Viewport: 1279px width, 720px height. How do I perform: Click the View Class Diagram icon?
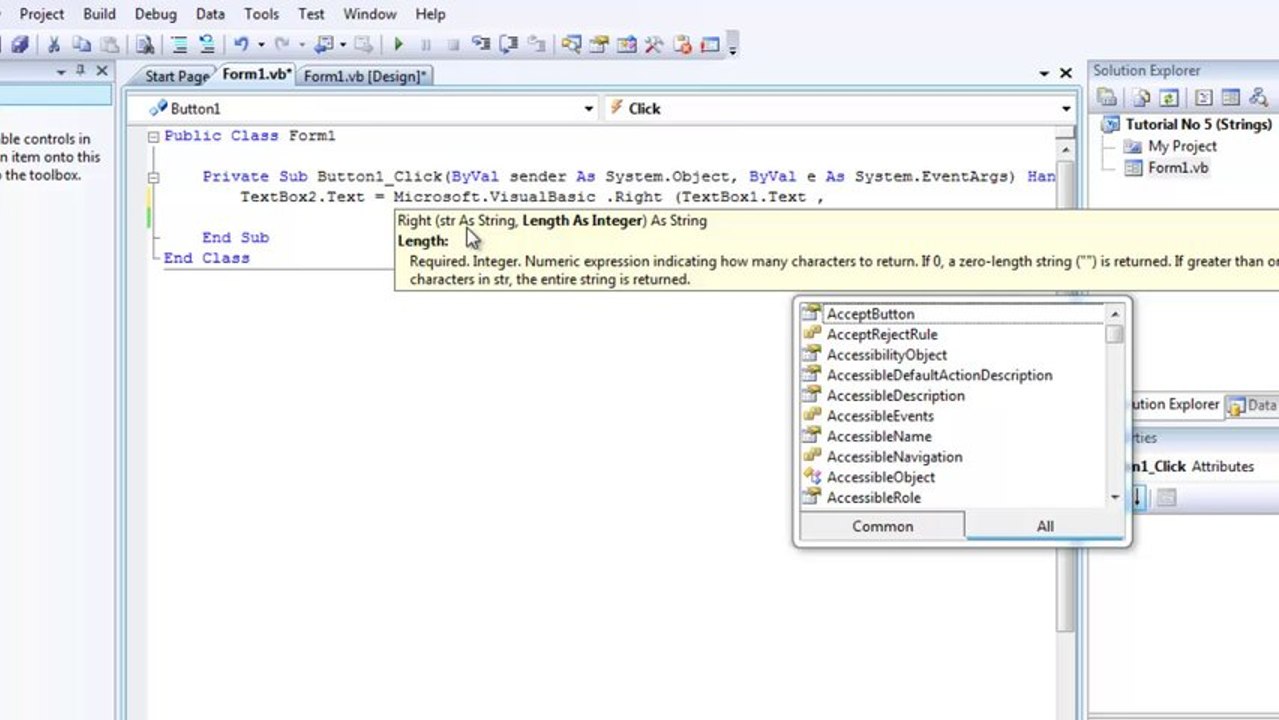pyautogui.click(x=1258, y=97)
